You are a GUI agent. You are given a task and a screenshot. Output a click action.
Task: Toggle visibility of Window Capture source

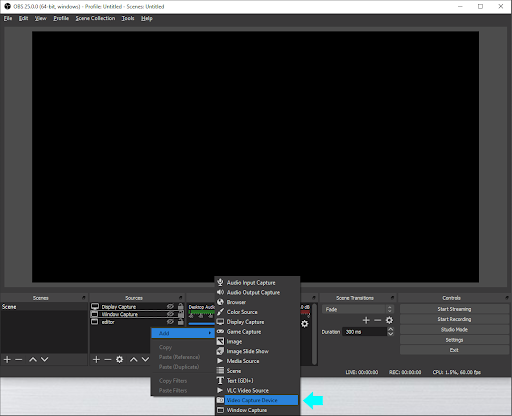coord(170,314)
